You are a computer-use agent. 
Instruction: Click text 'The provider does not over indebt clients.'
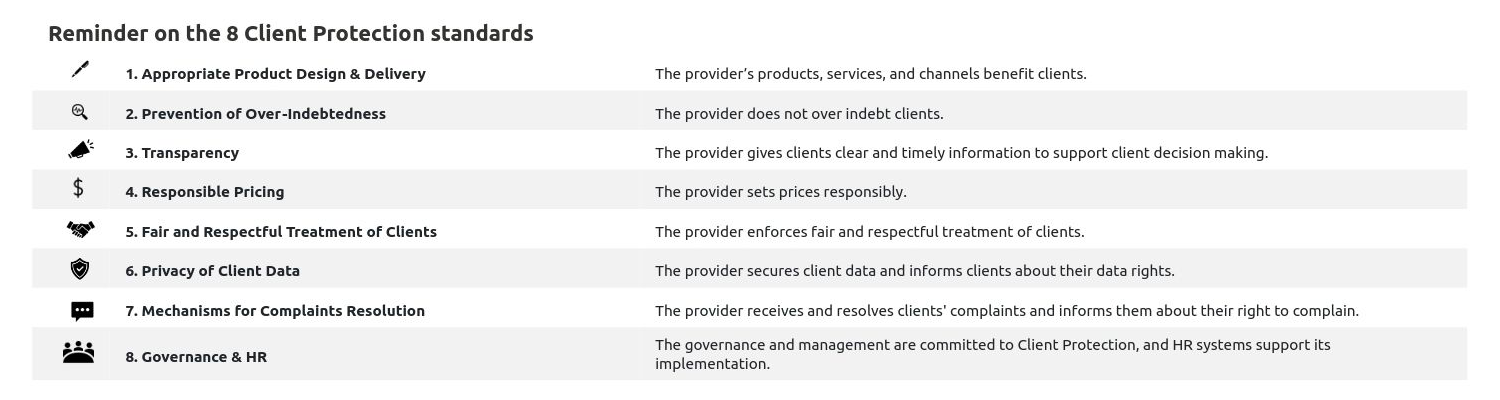coord(799,114)
